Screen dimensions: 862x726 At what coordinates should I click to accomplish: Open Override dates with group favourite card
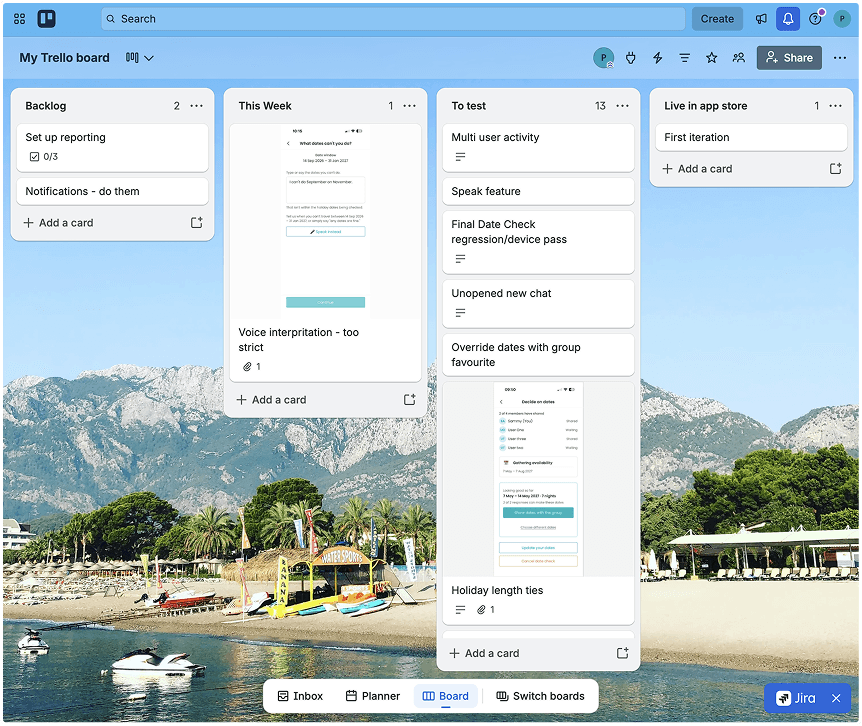point(538,354)
